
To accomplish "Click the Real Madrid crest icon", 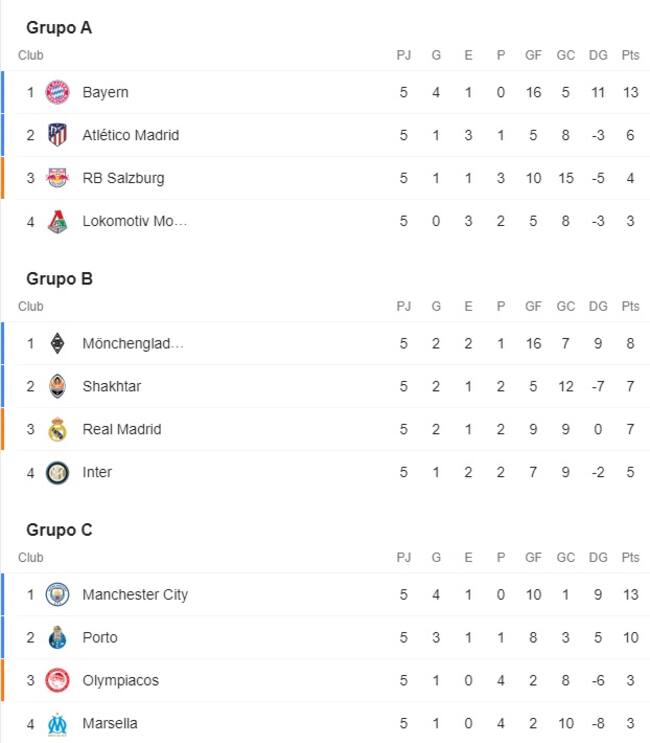I will pyautogui.click(x=57, y=429).
